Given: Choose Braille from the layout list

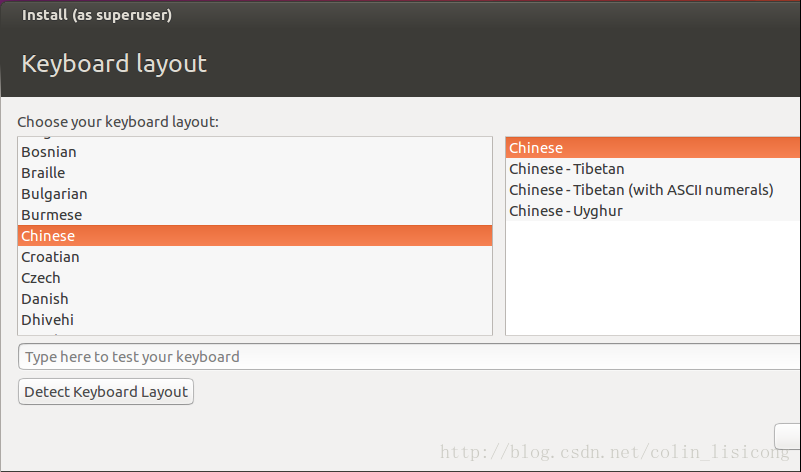Looking at the screenshot, I should point(43,173).
